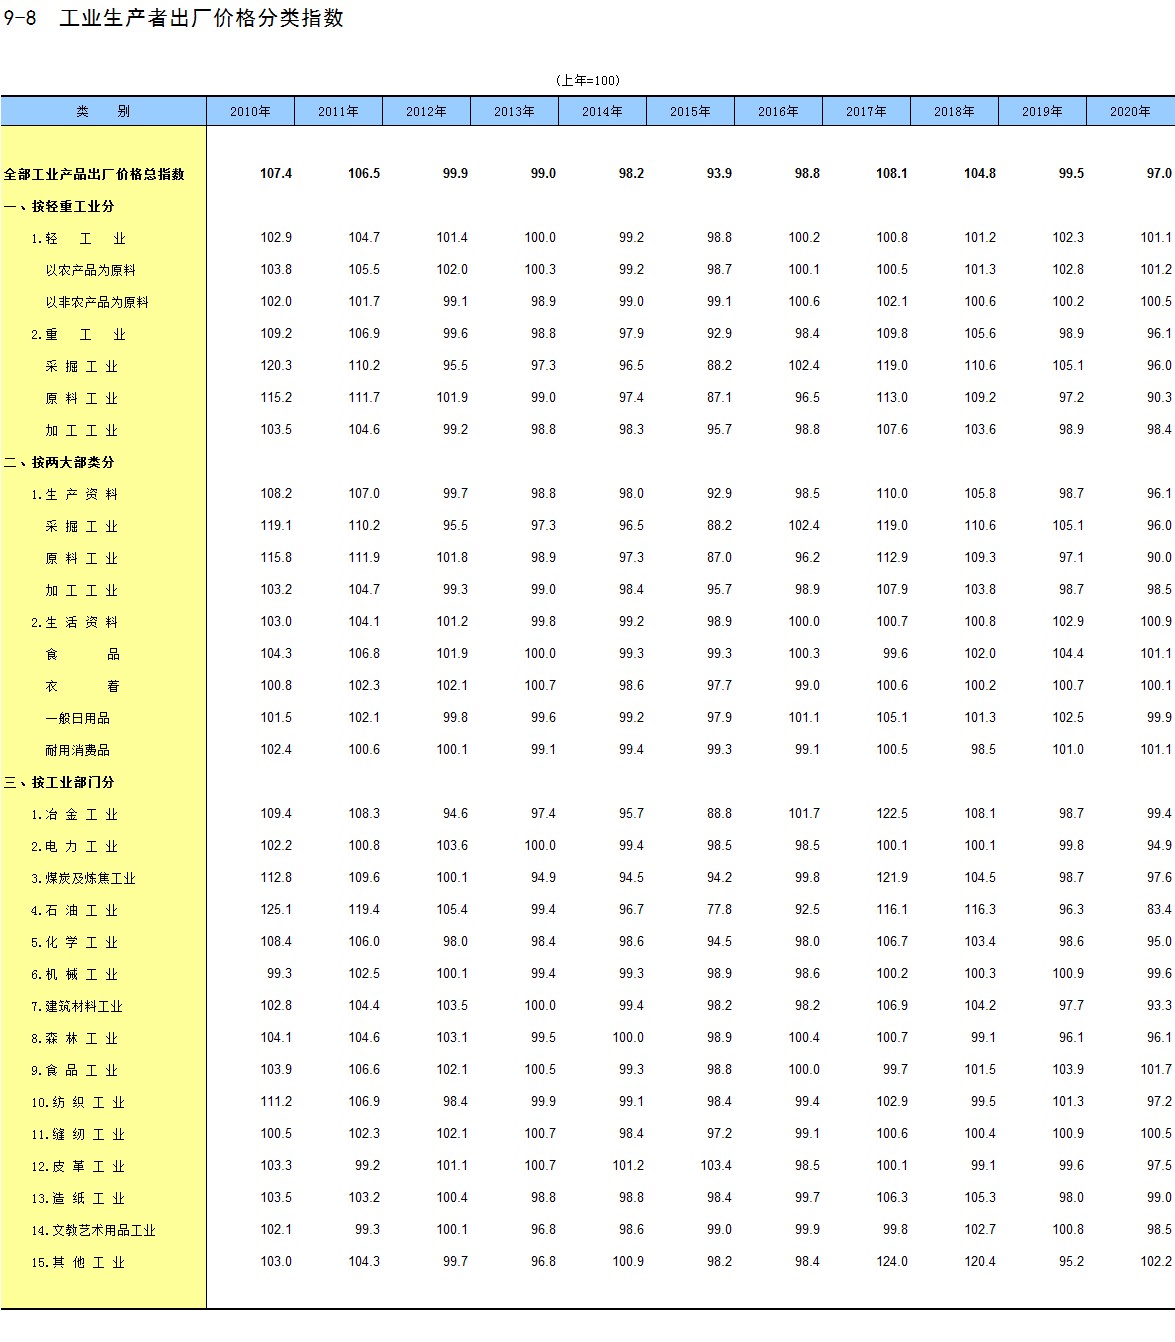Viewport: 1175px width, 1342px height.
Task: Select the 6.机械工业 row label
Action: coord(74,974)
